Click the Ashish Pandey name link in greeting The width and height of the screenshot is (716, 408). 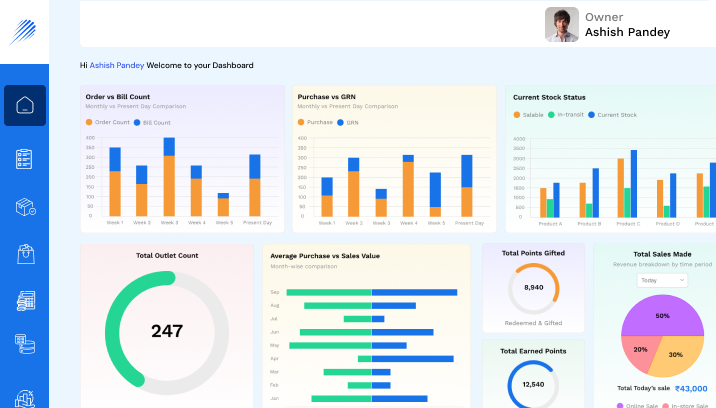click(117, 65)
